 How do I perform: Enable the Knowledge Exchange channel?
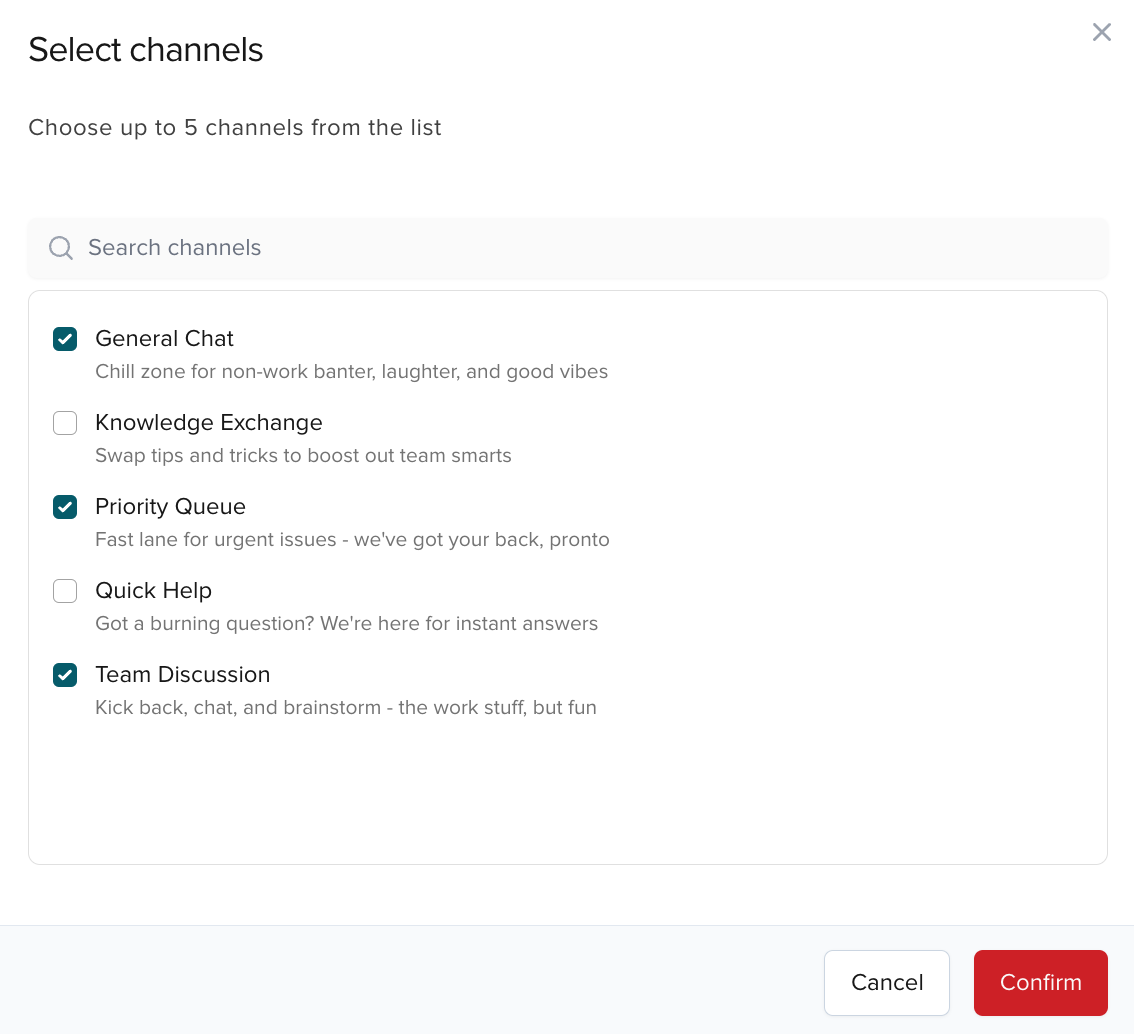(64, 423)
